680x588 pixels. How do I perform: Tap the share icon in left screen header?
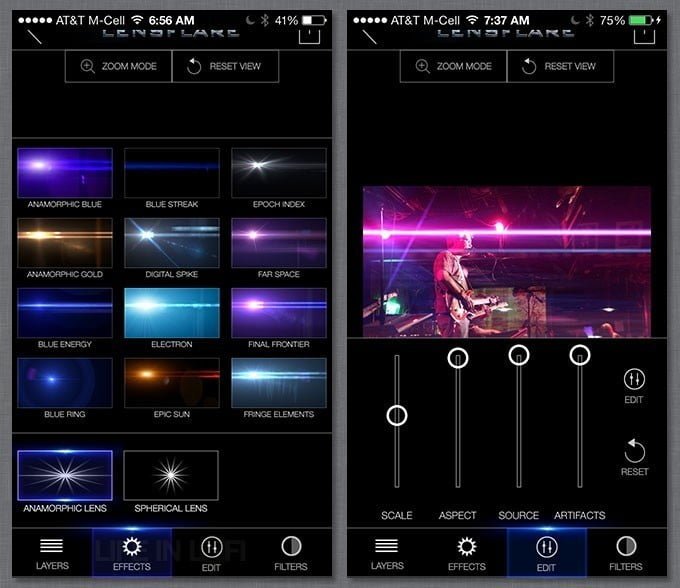(x=310, y=36)
